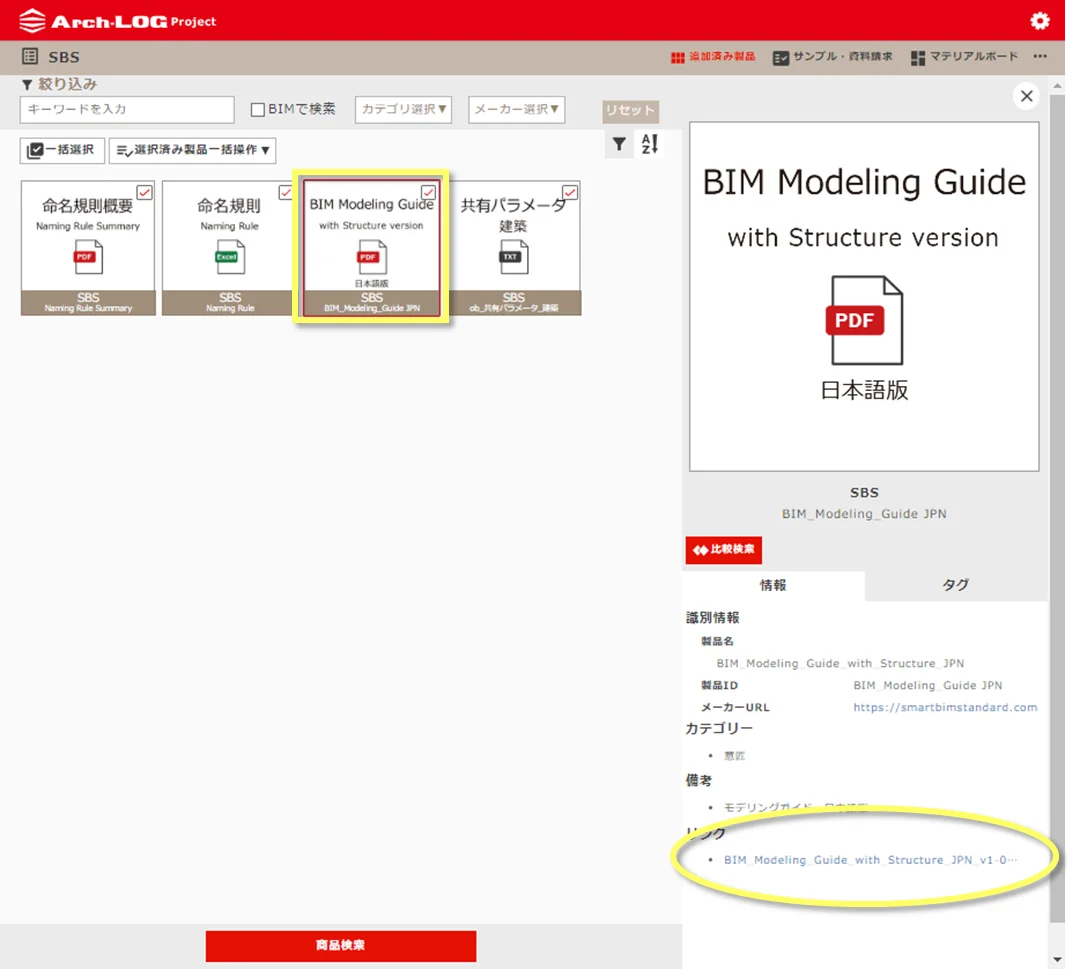
Task: Uncheck the 命名規則概要 card checkbox
Action: (x=144, y=192)
